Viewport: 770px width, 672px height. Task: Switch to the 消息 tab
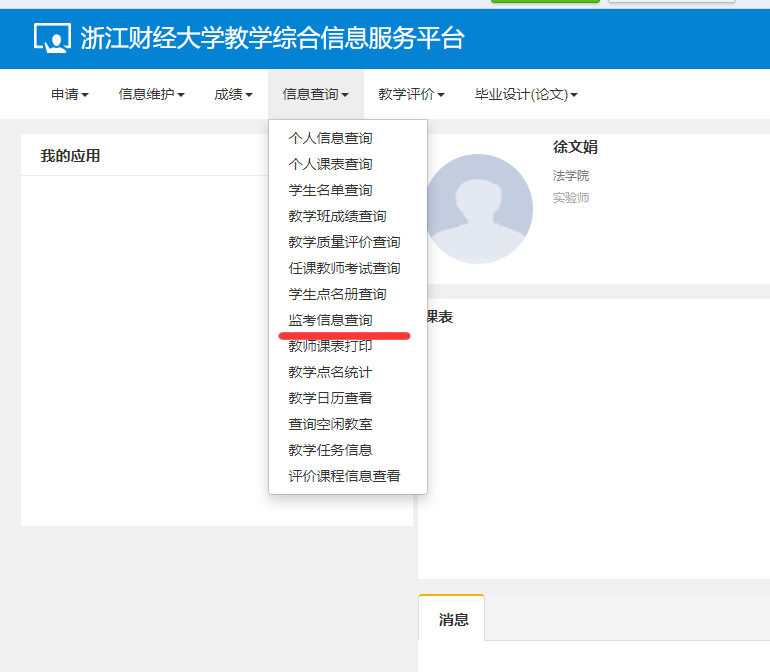(453, 619)
